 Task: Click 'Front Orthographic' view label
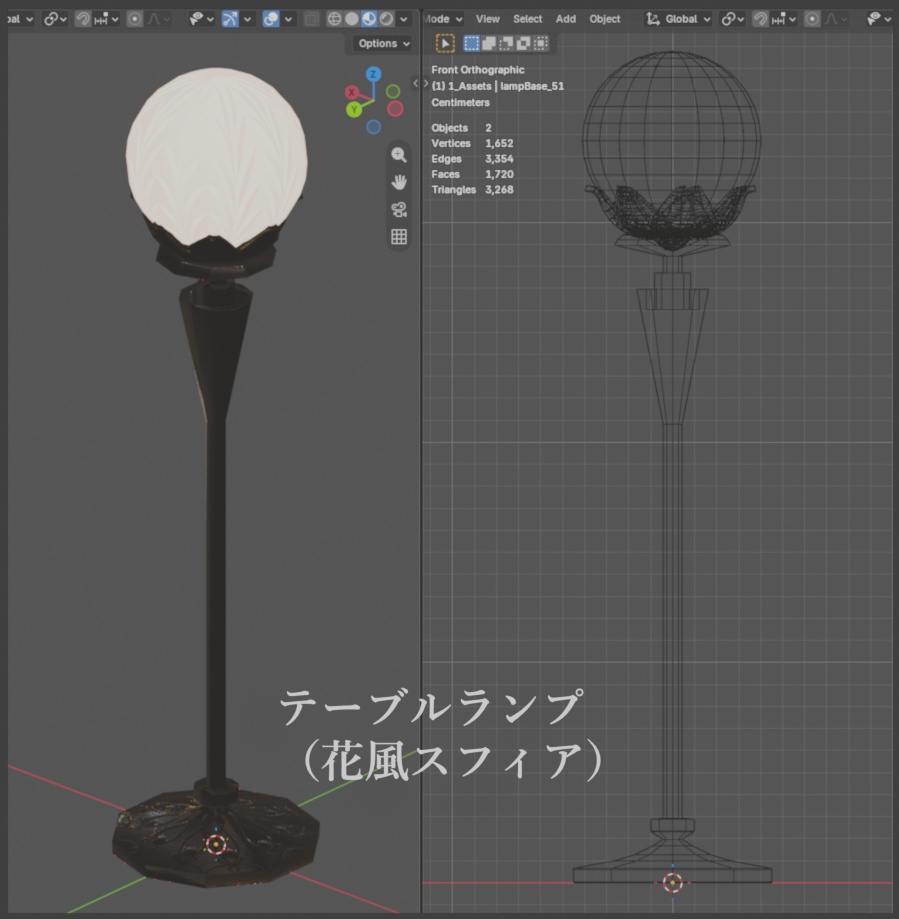pyautogui.click(x=478, y=70)
